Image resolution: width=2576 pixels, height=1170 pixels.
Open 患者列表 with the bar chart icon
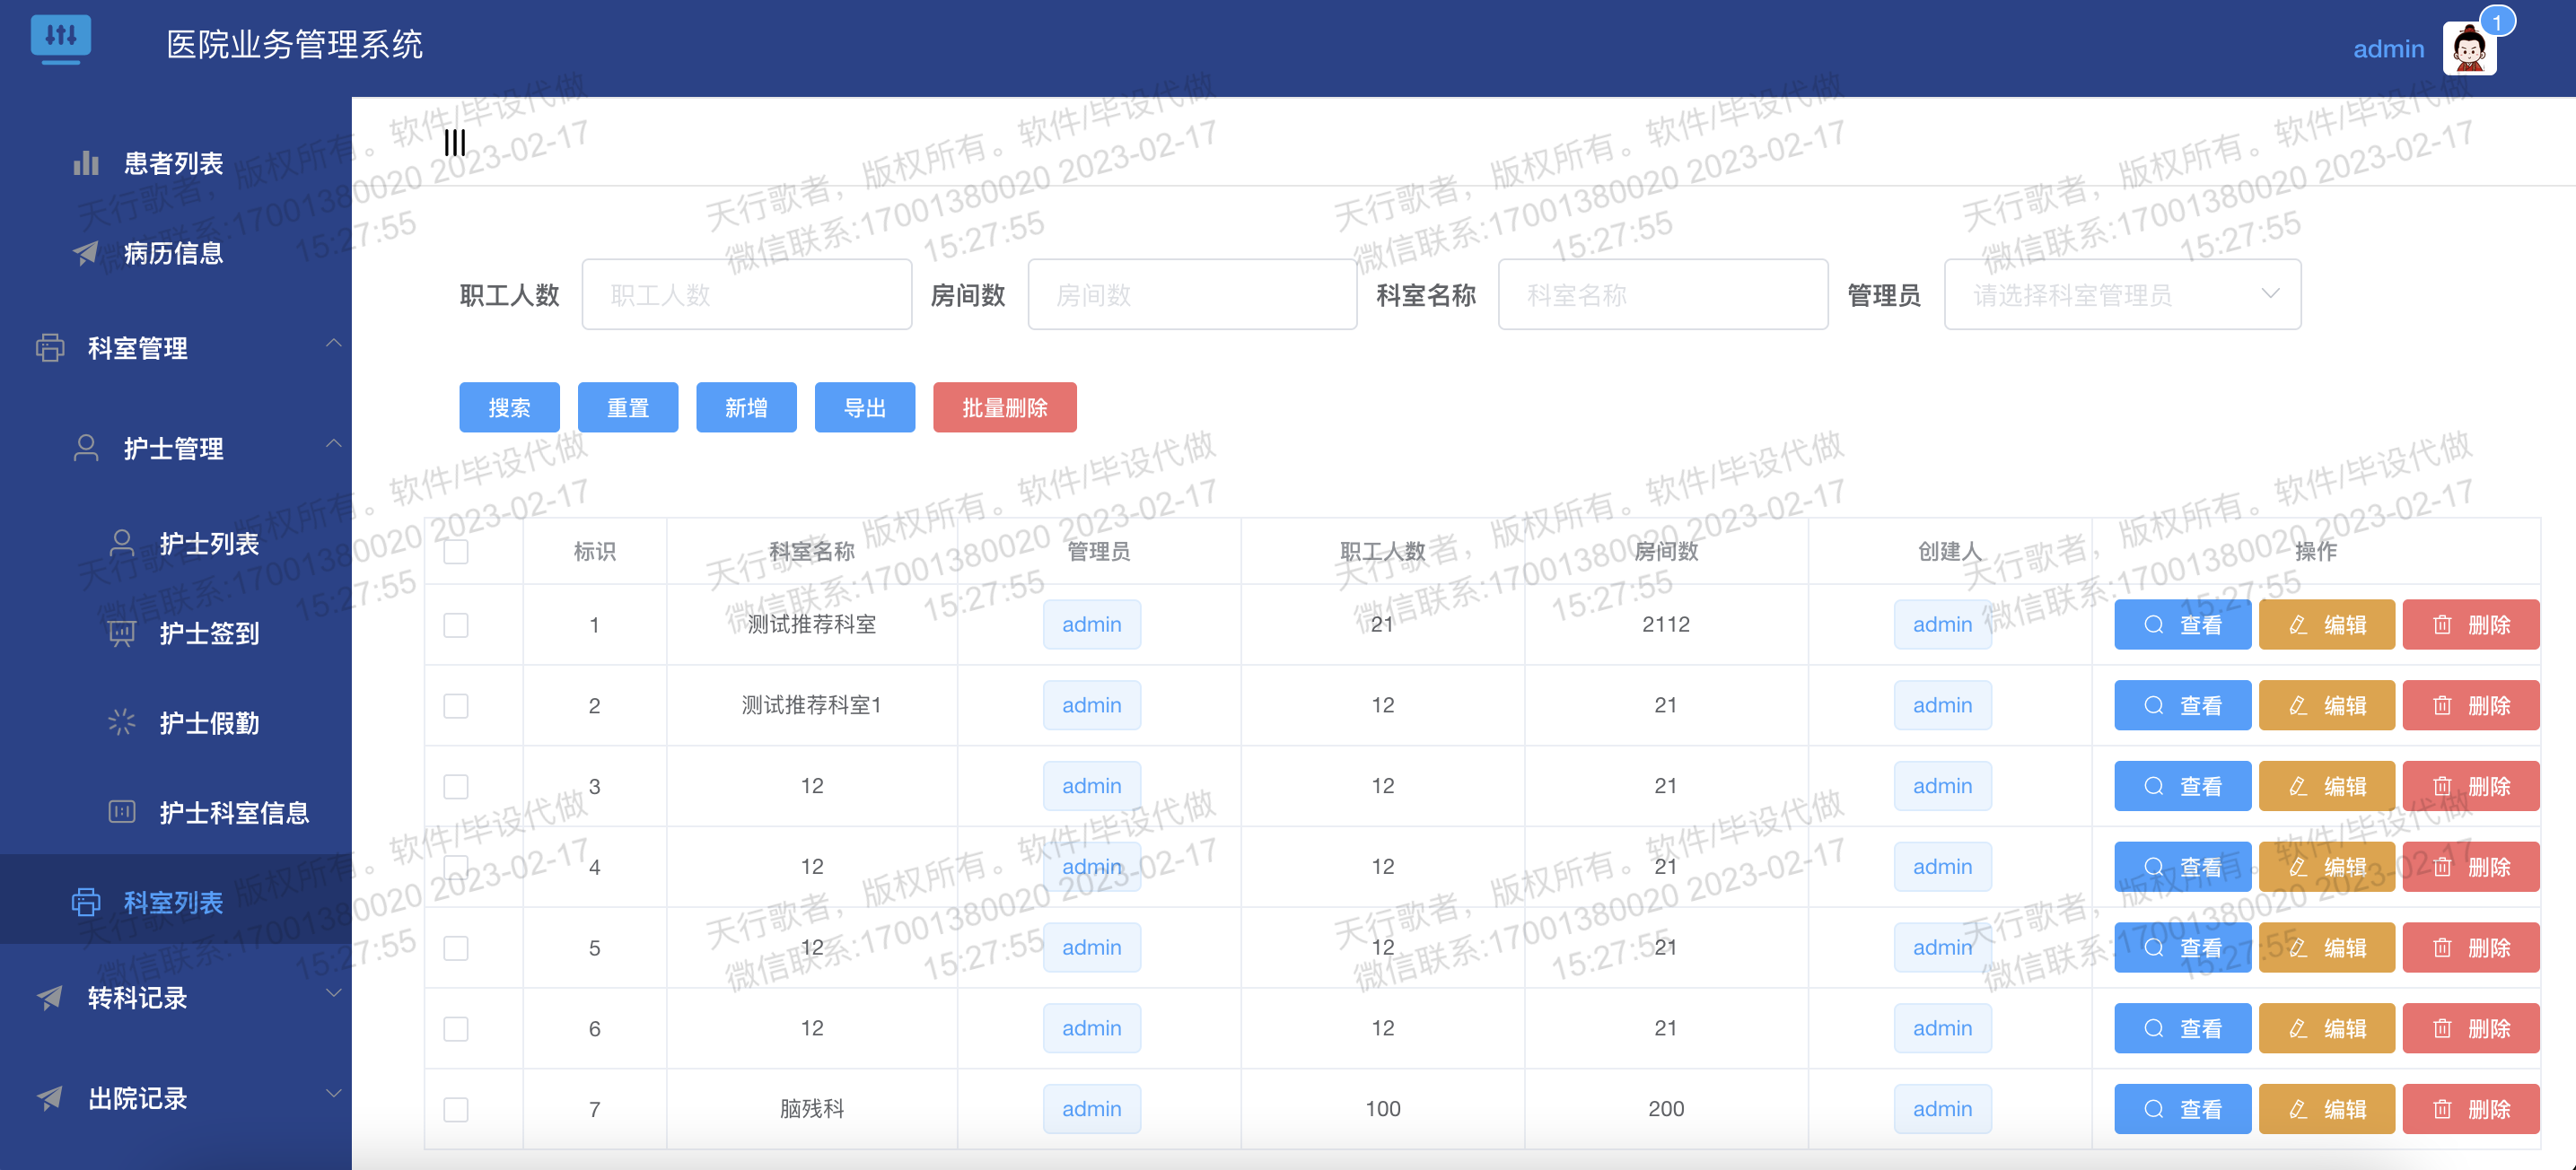(172, 163)
